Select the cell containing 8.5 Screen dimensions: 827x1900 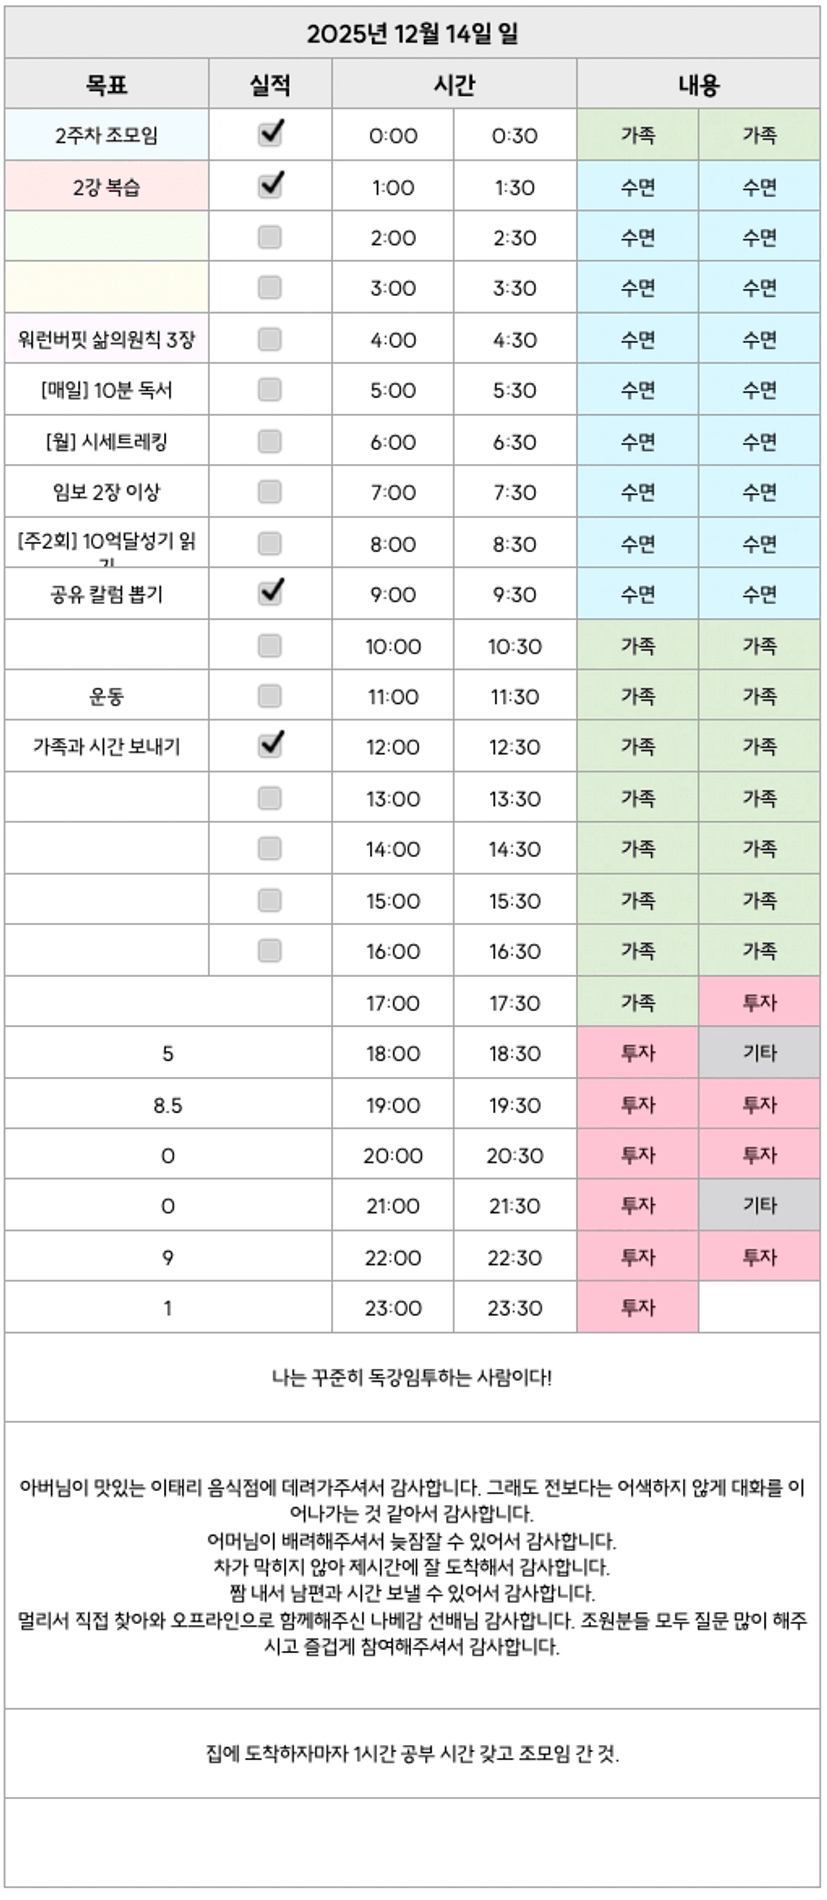168,1105
